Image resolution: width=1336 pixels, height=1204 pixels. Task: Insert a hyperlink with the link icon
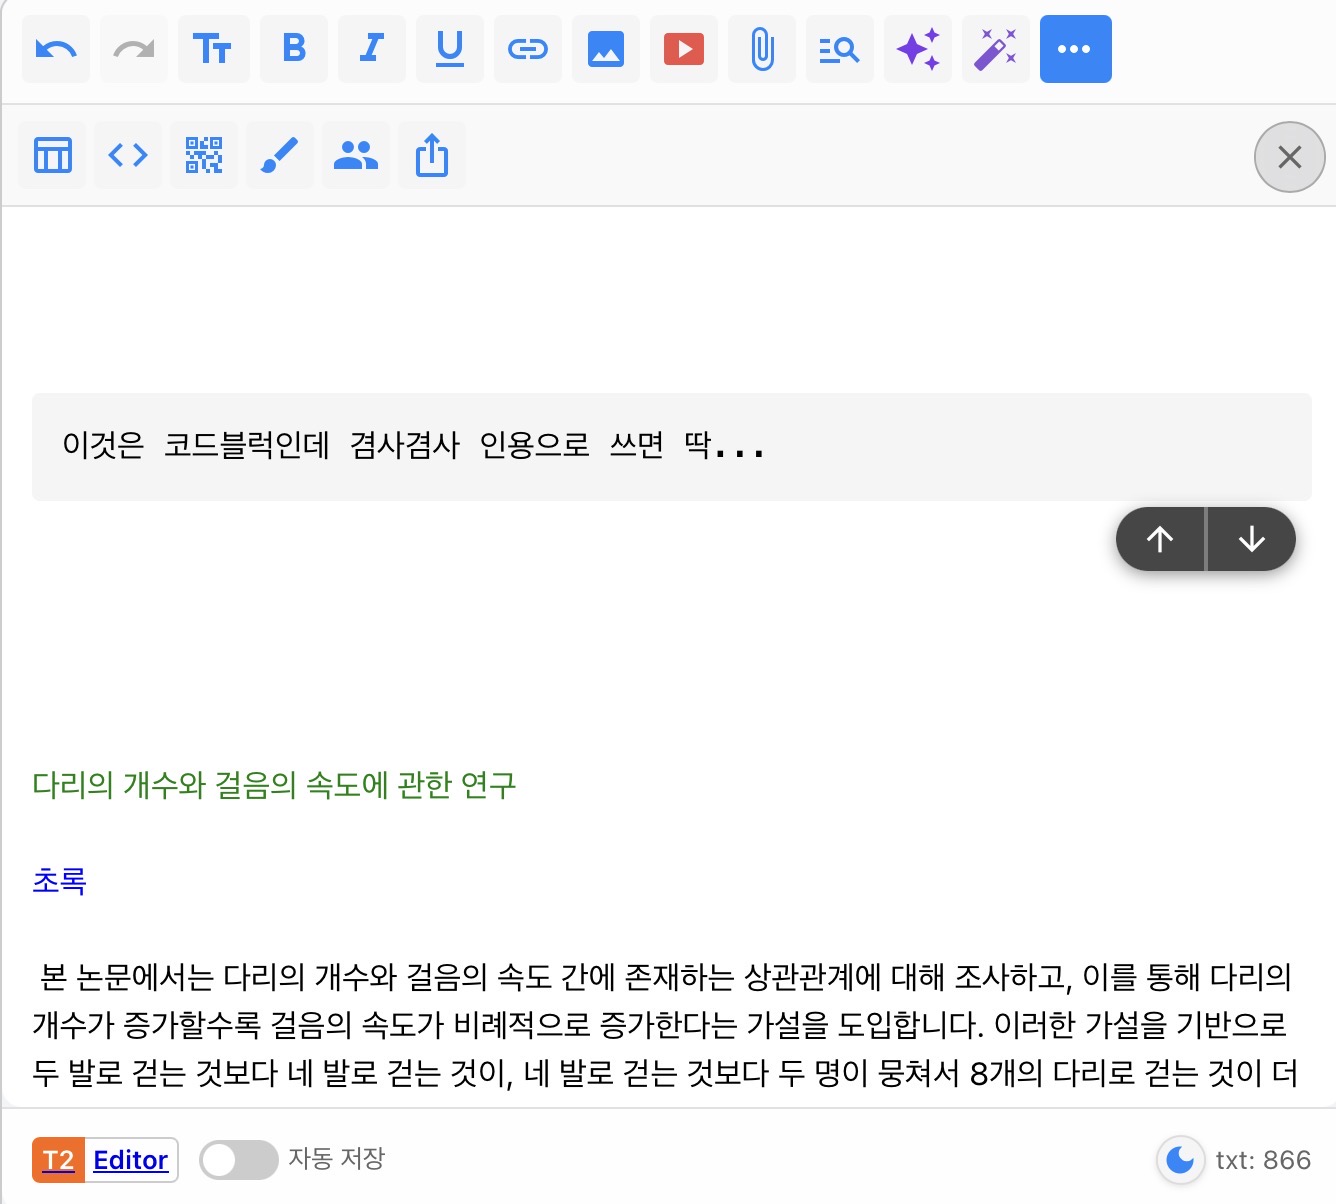(528, 49)
